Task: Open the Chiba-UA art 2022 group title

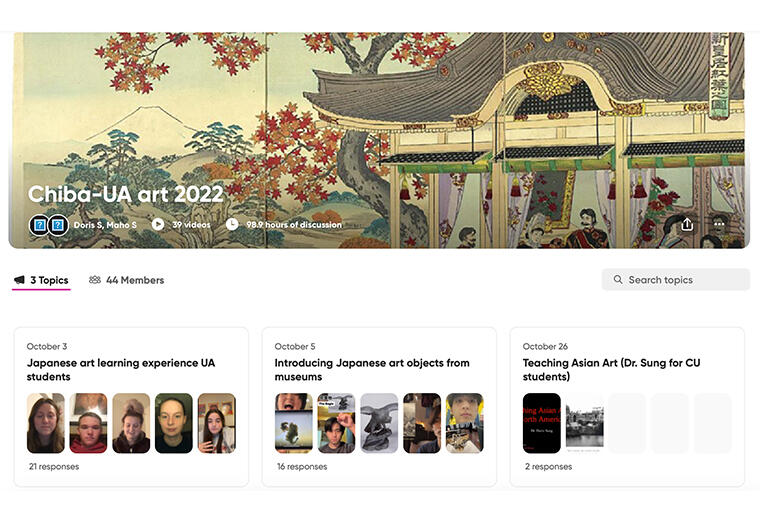Action: click(126, 194)
